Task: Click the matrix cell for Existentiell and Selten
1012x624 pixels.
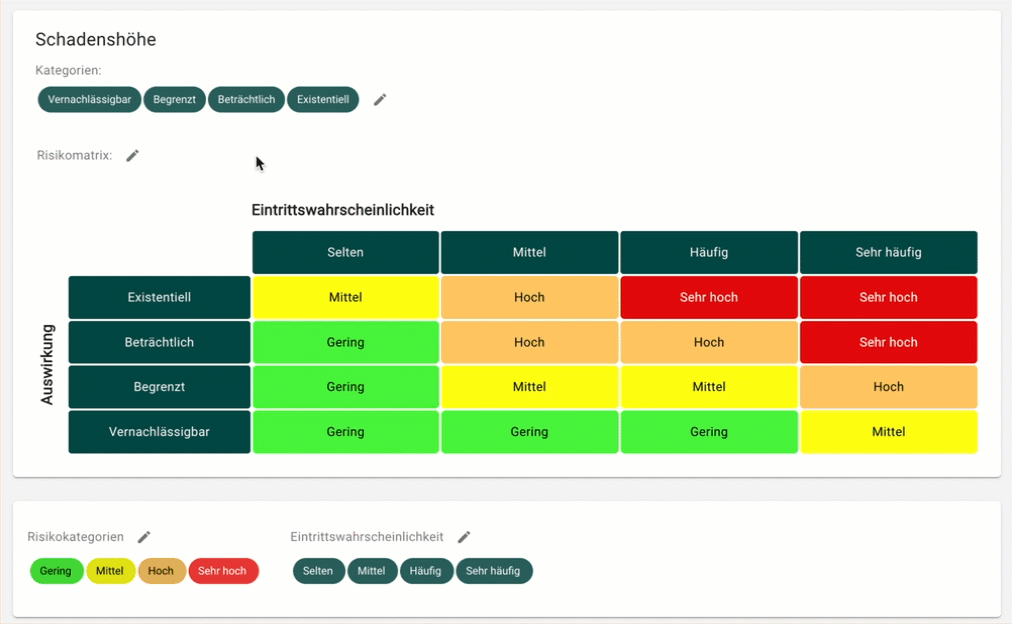Action: tap(345, 297)
